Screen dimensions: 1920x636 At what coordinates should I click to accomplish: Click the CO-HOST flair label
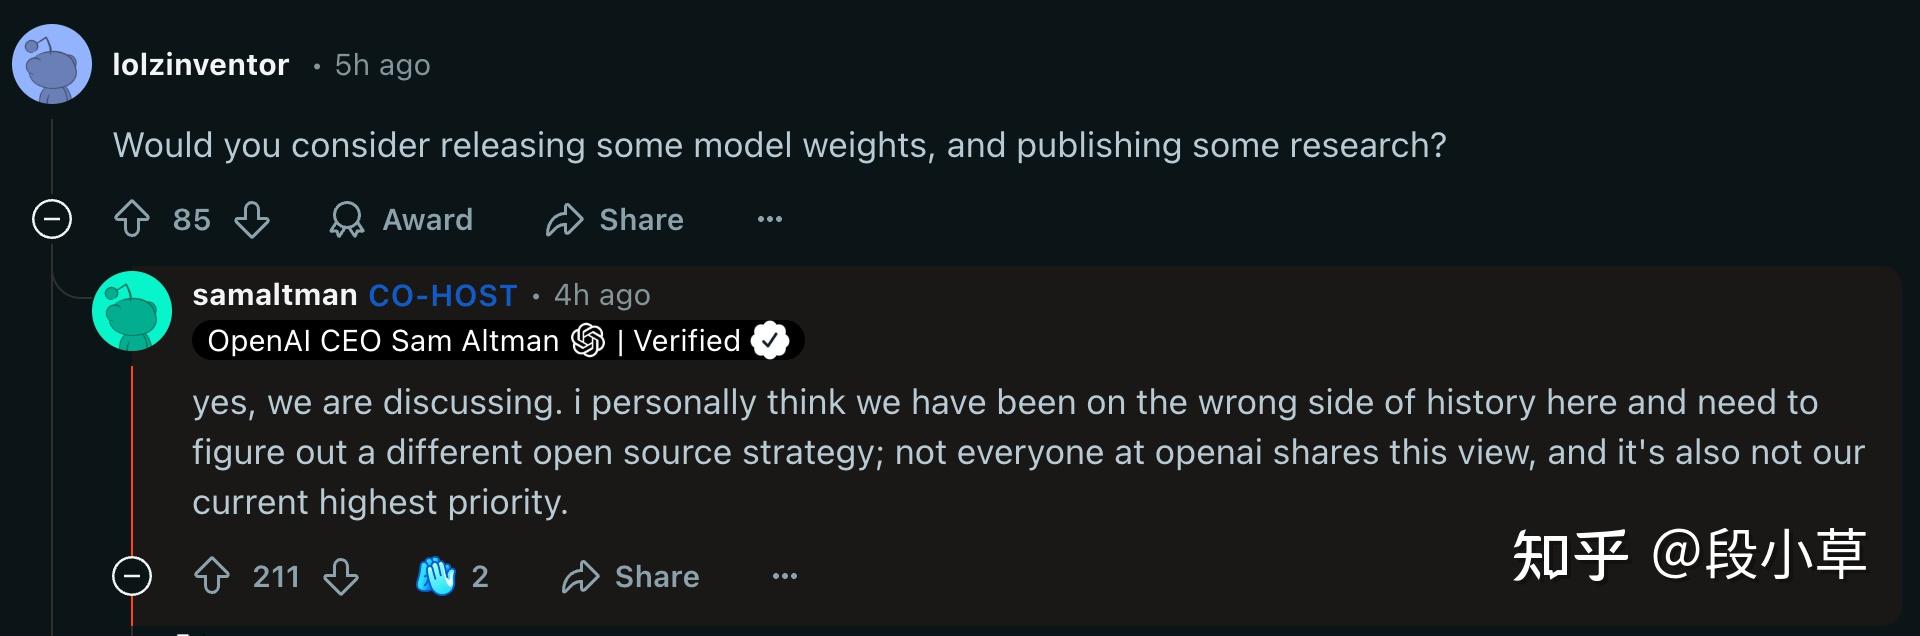point(441,294)
